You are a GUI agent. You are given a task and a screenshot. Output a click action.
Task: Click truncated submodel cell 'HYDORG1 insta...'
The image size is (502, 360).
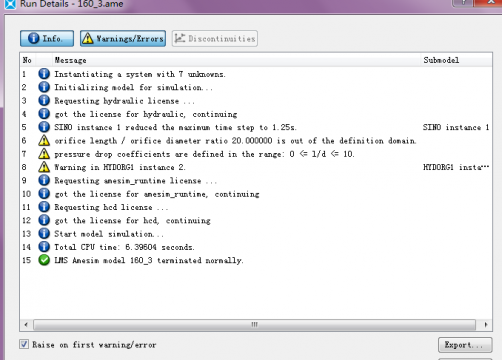pos(456,167)
